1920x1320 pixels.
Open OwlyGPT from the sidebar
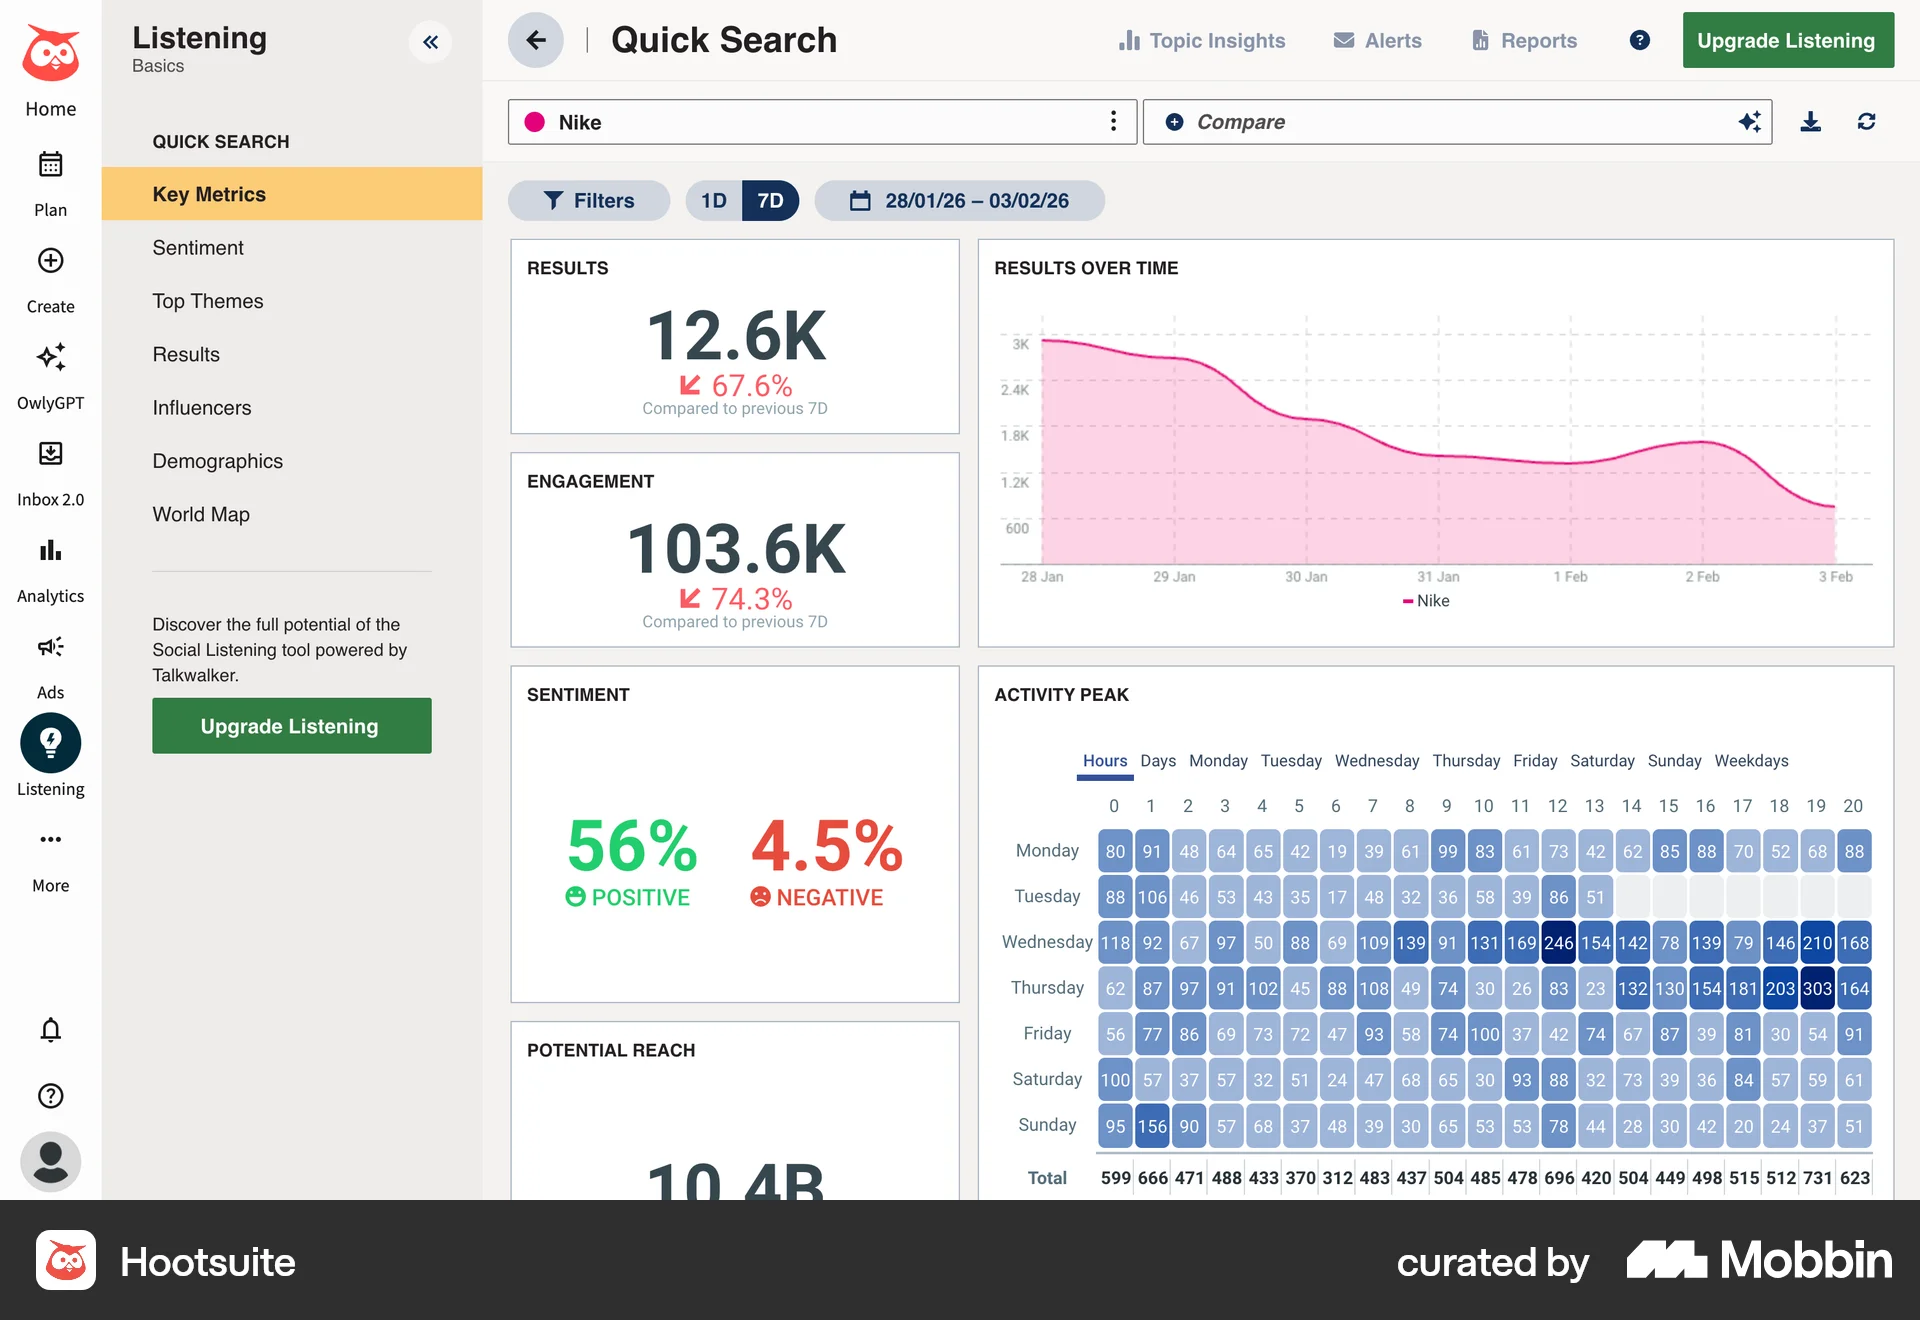(50, 357)
